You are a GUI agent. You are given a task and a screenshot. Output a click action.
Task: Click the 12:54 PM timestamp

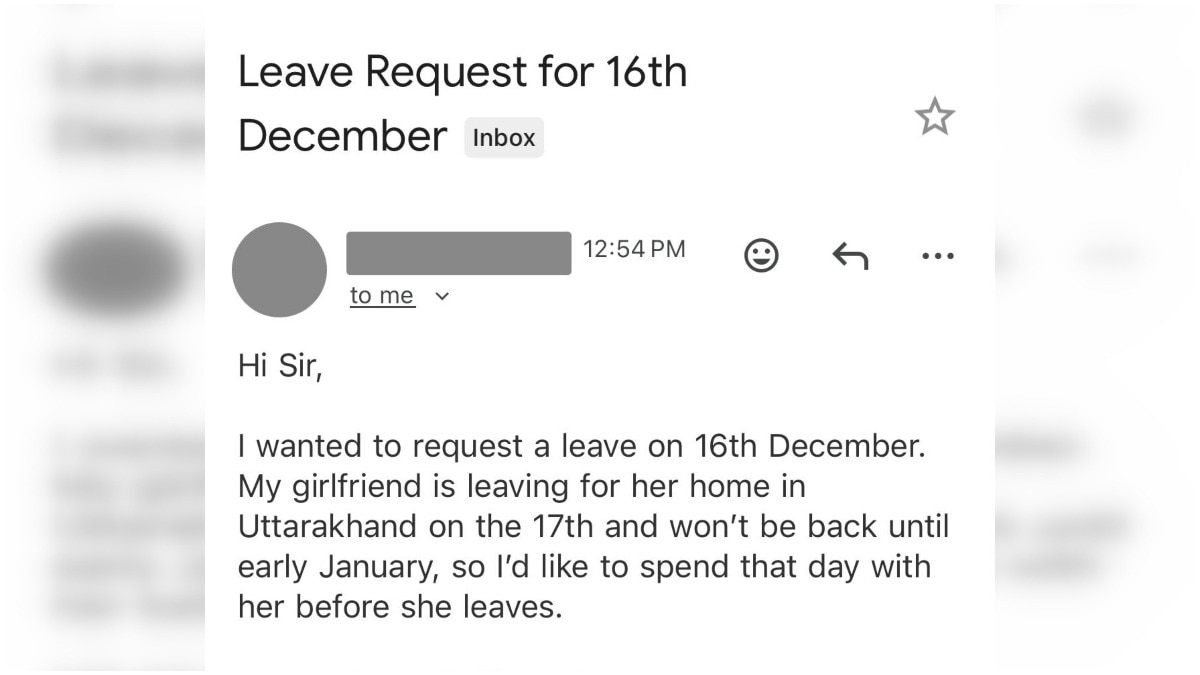point(633,249)
